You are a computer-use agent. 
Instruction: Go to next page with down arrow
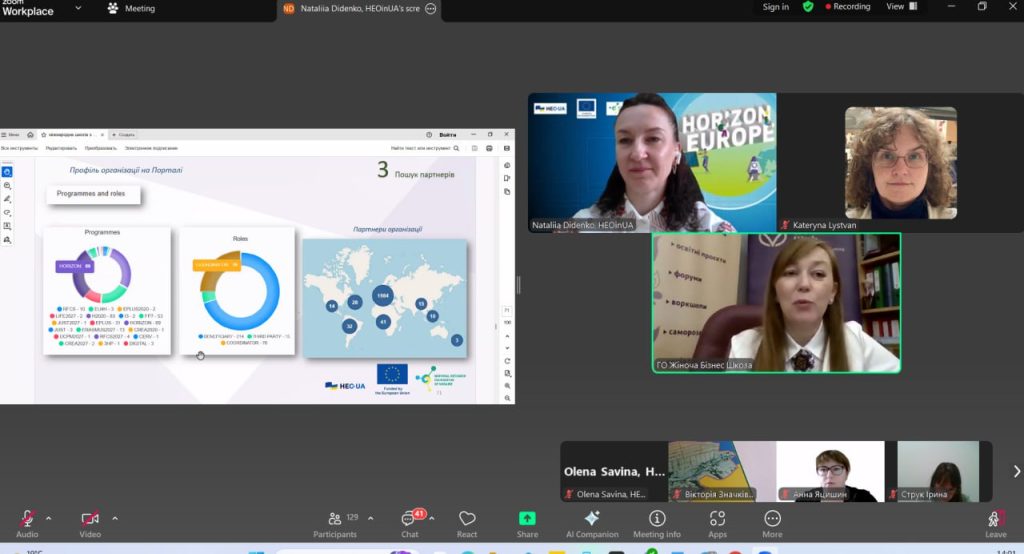[507, 348]
